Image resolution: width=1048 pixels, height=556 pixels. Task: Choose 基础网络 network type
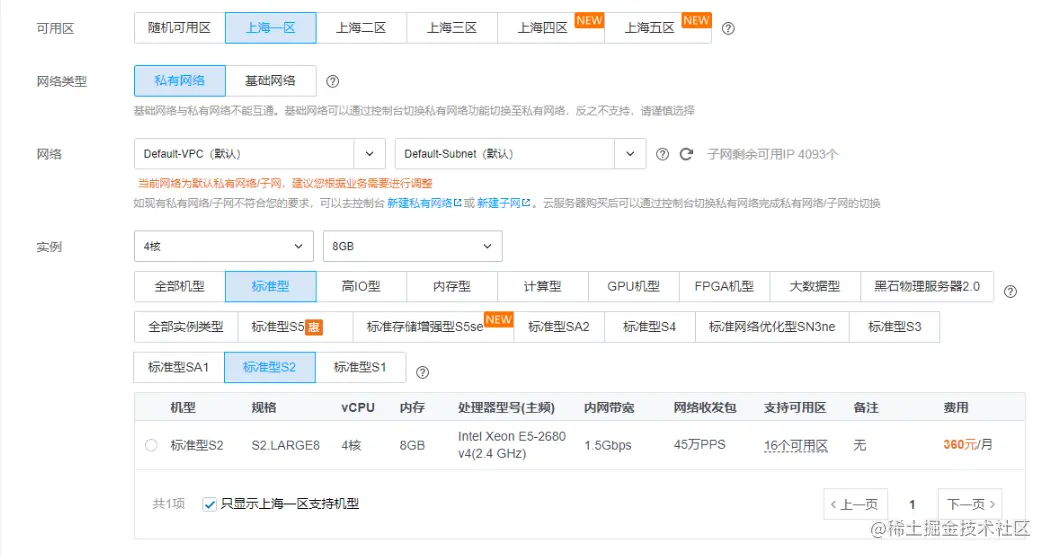[271, 81]
